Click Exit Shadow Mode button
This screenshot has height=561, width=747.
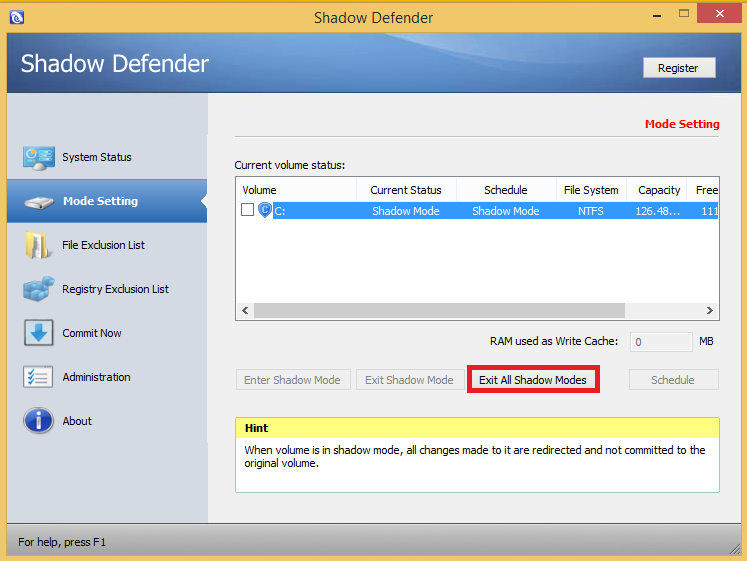point(409,380)
